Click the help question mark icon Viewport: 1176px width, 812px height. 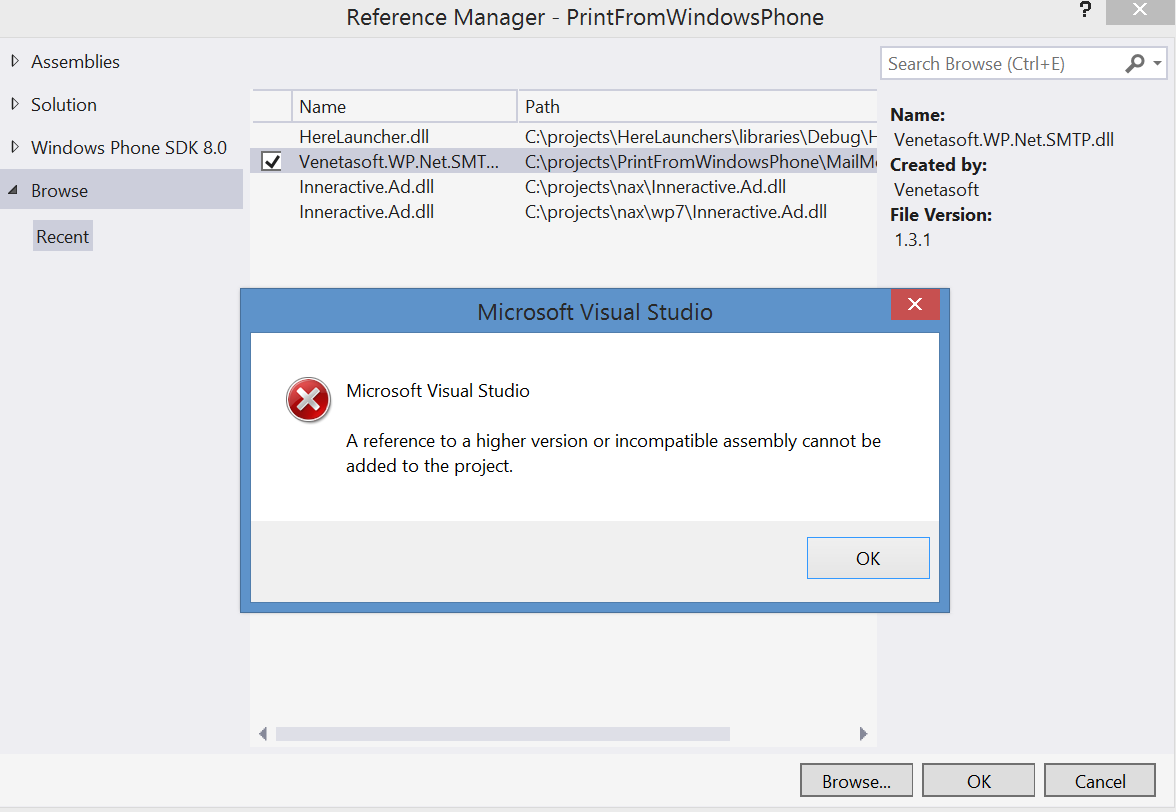[x=1085, y=11]
